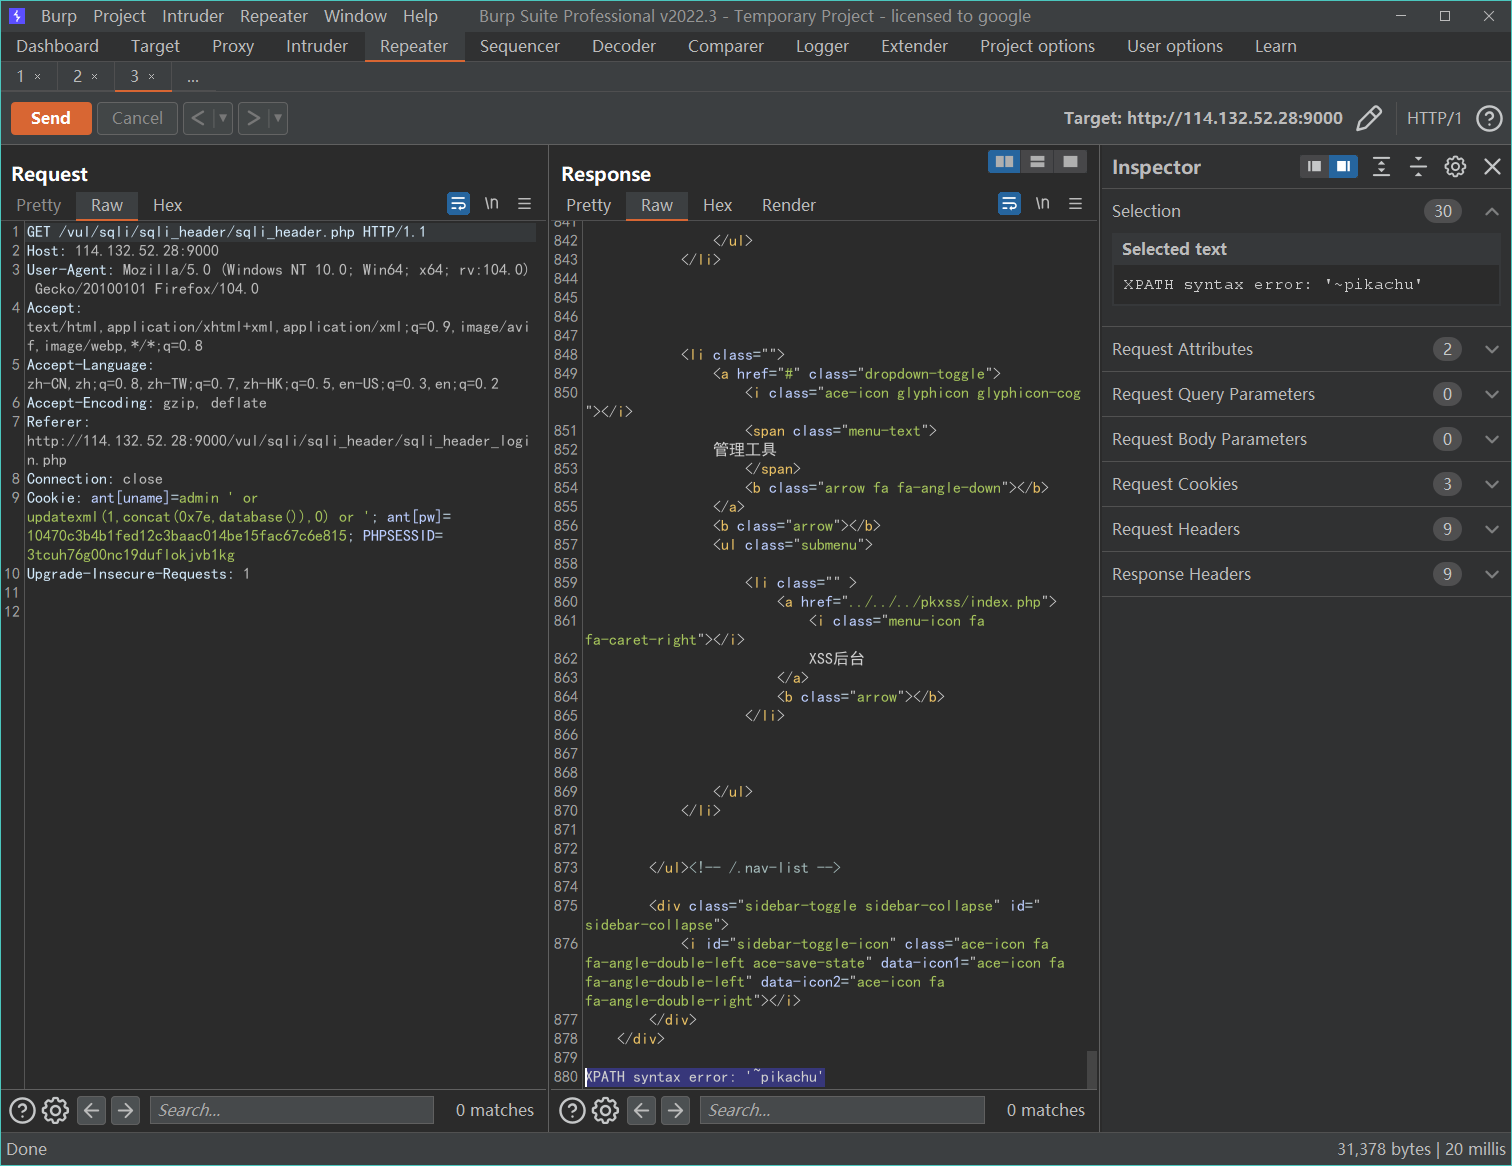Go to previous match in Response search
Image resolution: width=1512 pixels, height=1166 pixels.
(x=642, y=1110)
